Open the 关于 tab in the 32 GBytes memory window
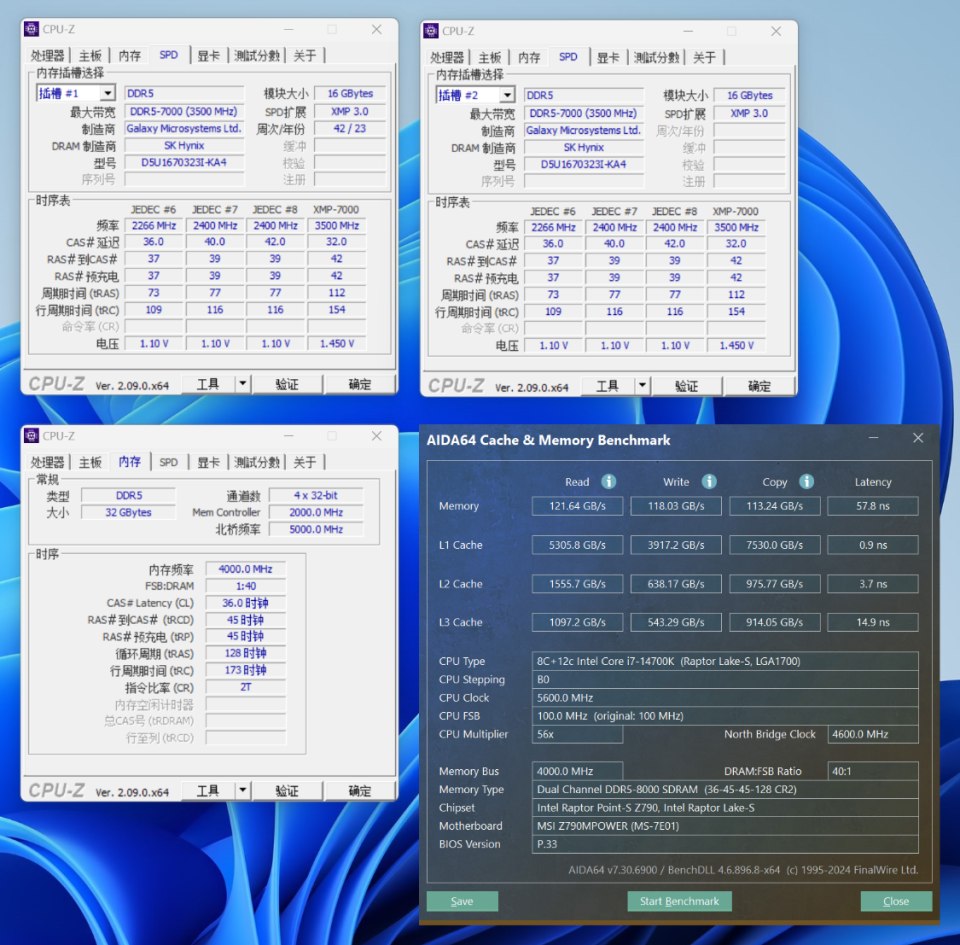 [x=305, y=462]
